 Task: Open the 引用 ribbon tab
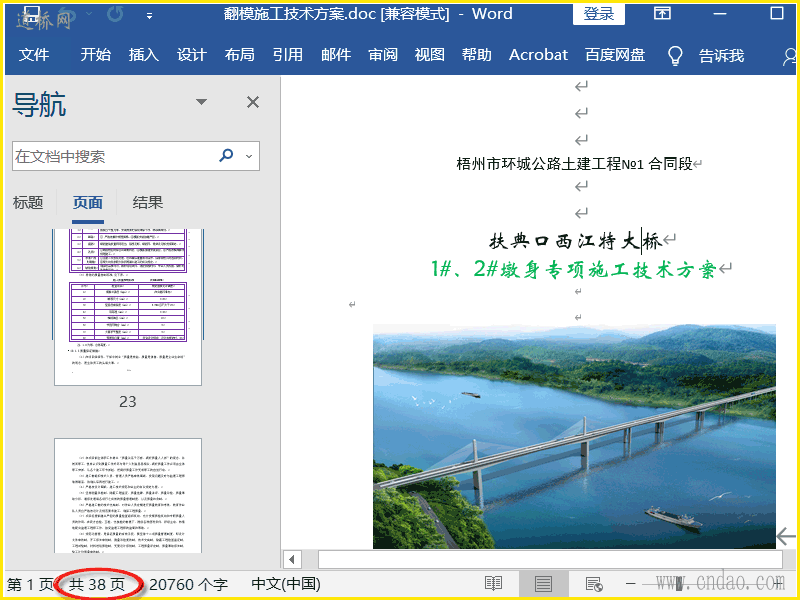(287, 55)
